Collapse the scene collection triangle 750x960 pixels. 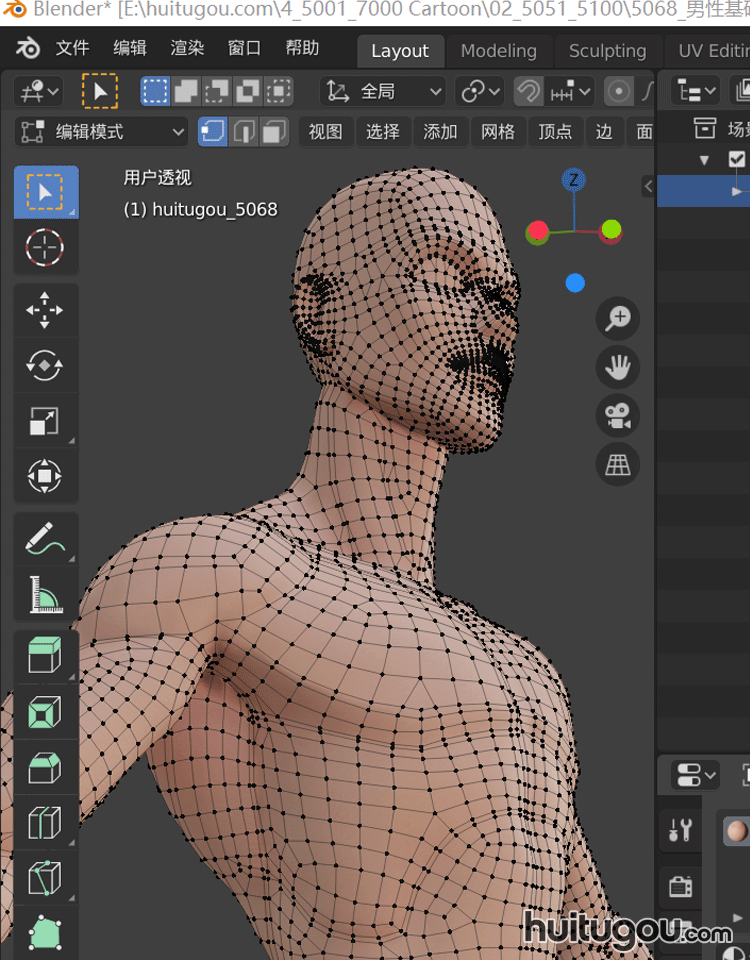(x=704, y=160)
